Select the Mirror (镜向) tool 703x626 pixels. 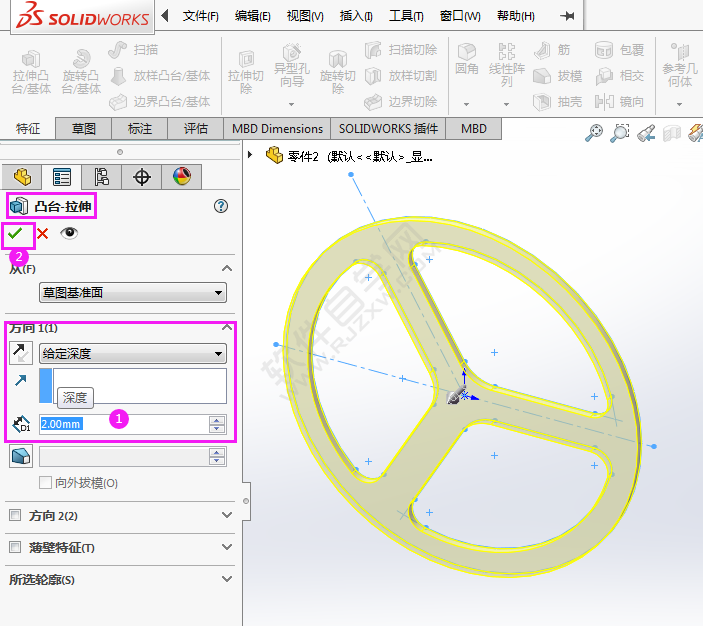pyautogui.click(x=620, y=102)
